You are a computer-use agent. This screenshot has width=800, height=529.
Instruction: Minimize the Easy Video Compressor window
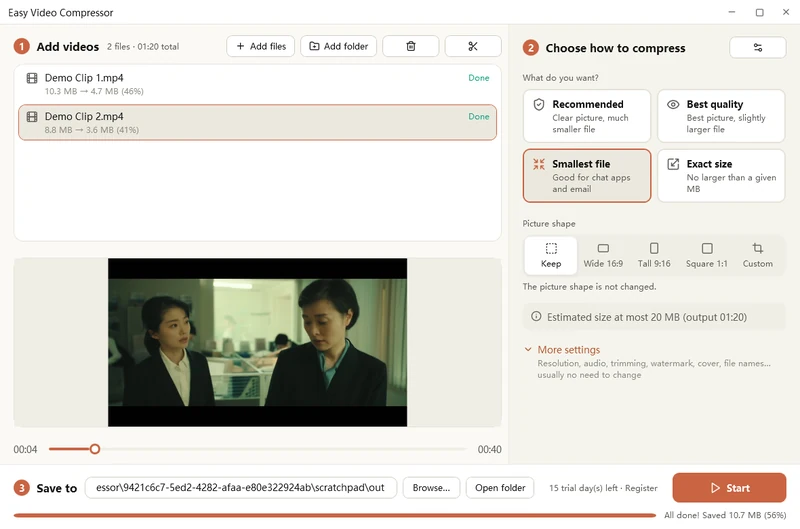coord(732,12)
